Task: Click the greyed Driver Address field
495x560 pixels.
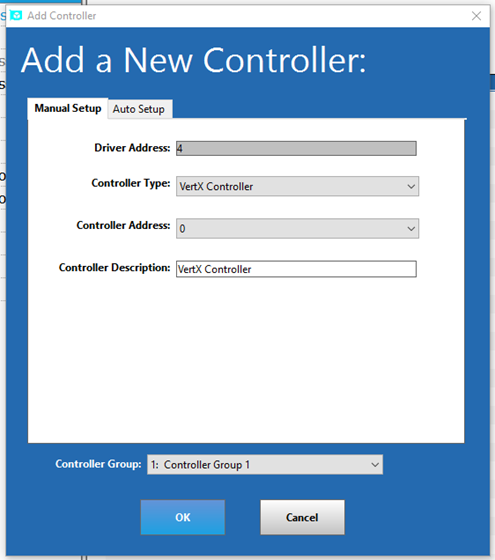Action: [x=296, y=148]
